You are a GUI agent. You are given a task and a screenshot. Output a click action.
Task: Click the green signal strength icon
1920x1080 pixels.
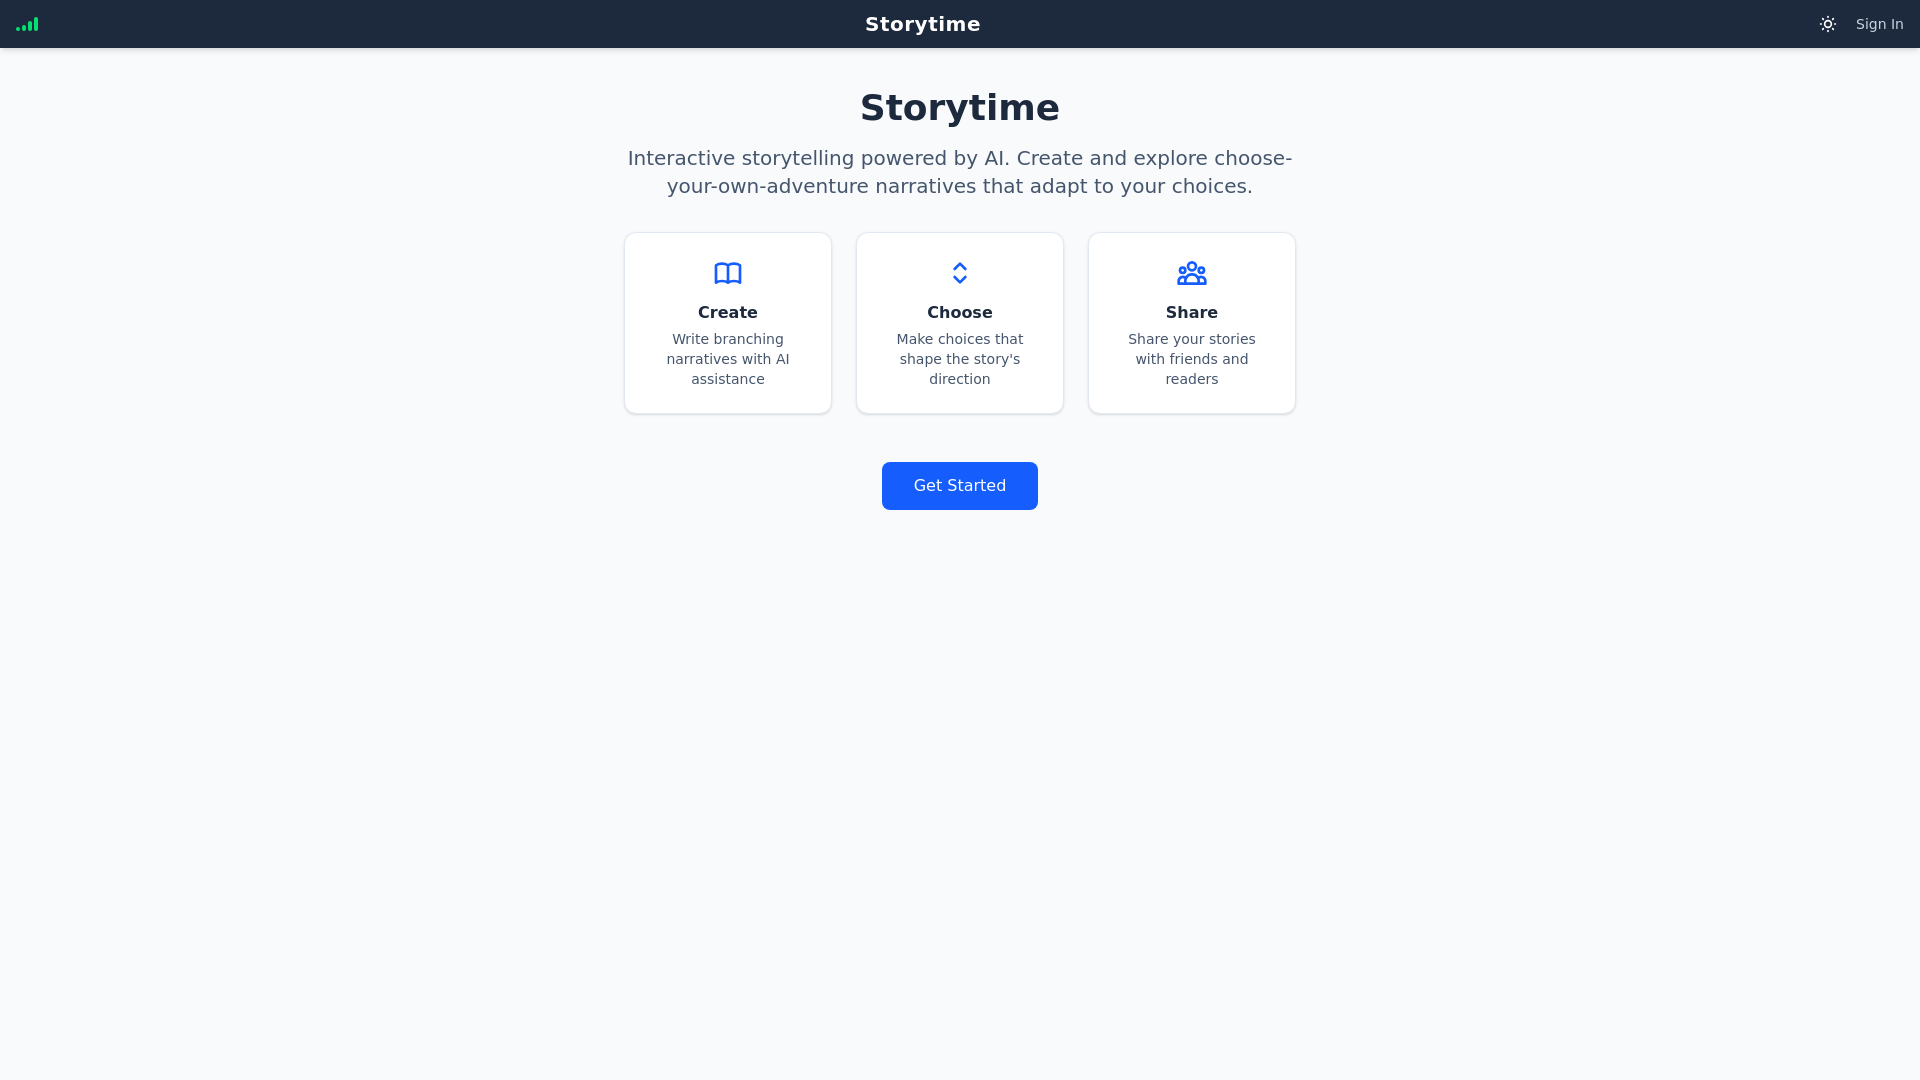click(x=27, y=24)
